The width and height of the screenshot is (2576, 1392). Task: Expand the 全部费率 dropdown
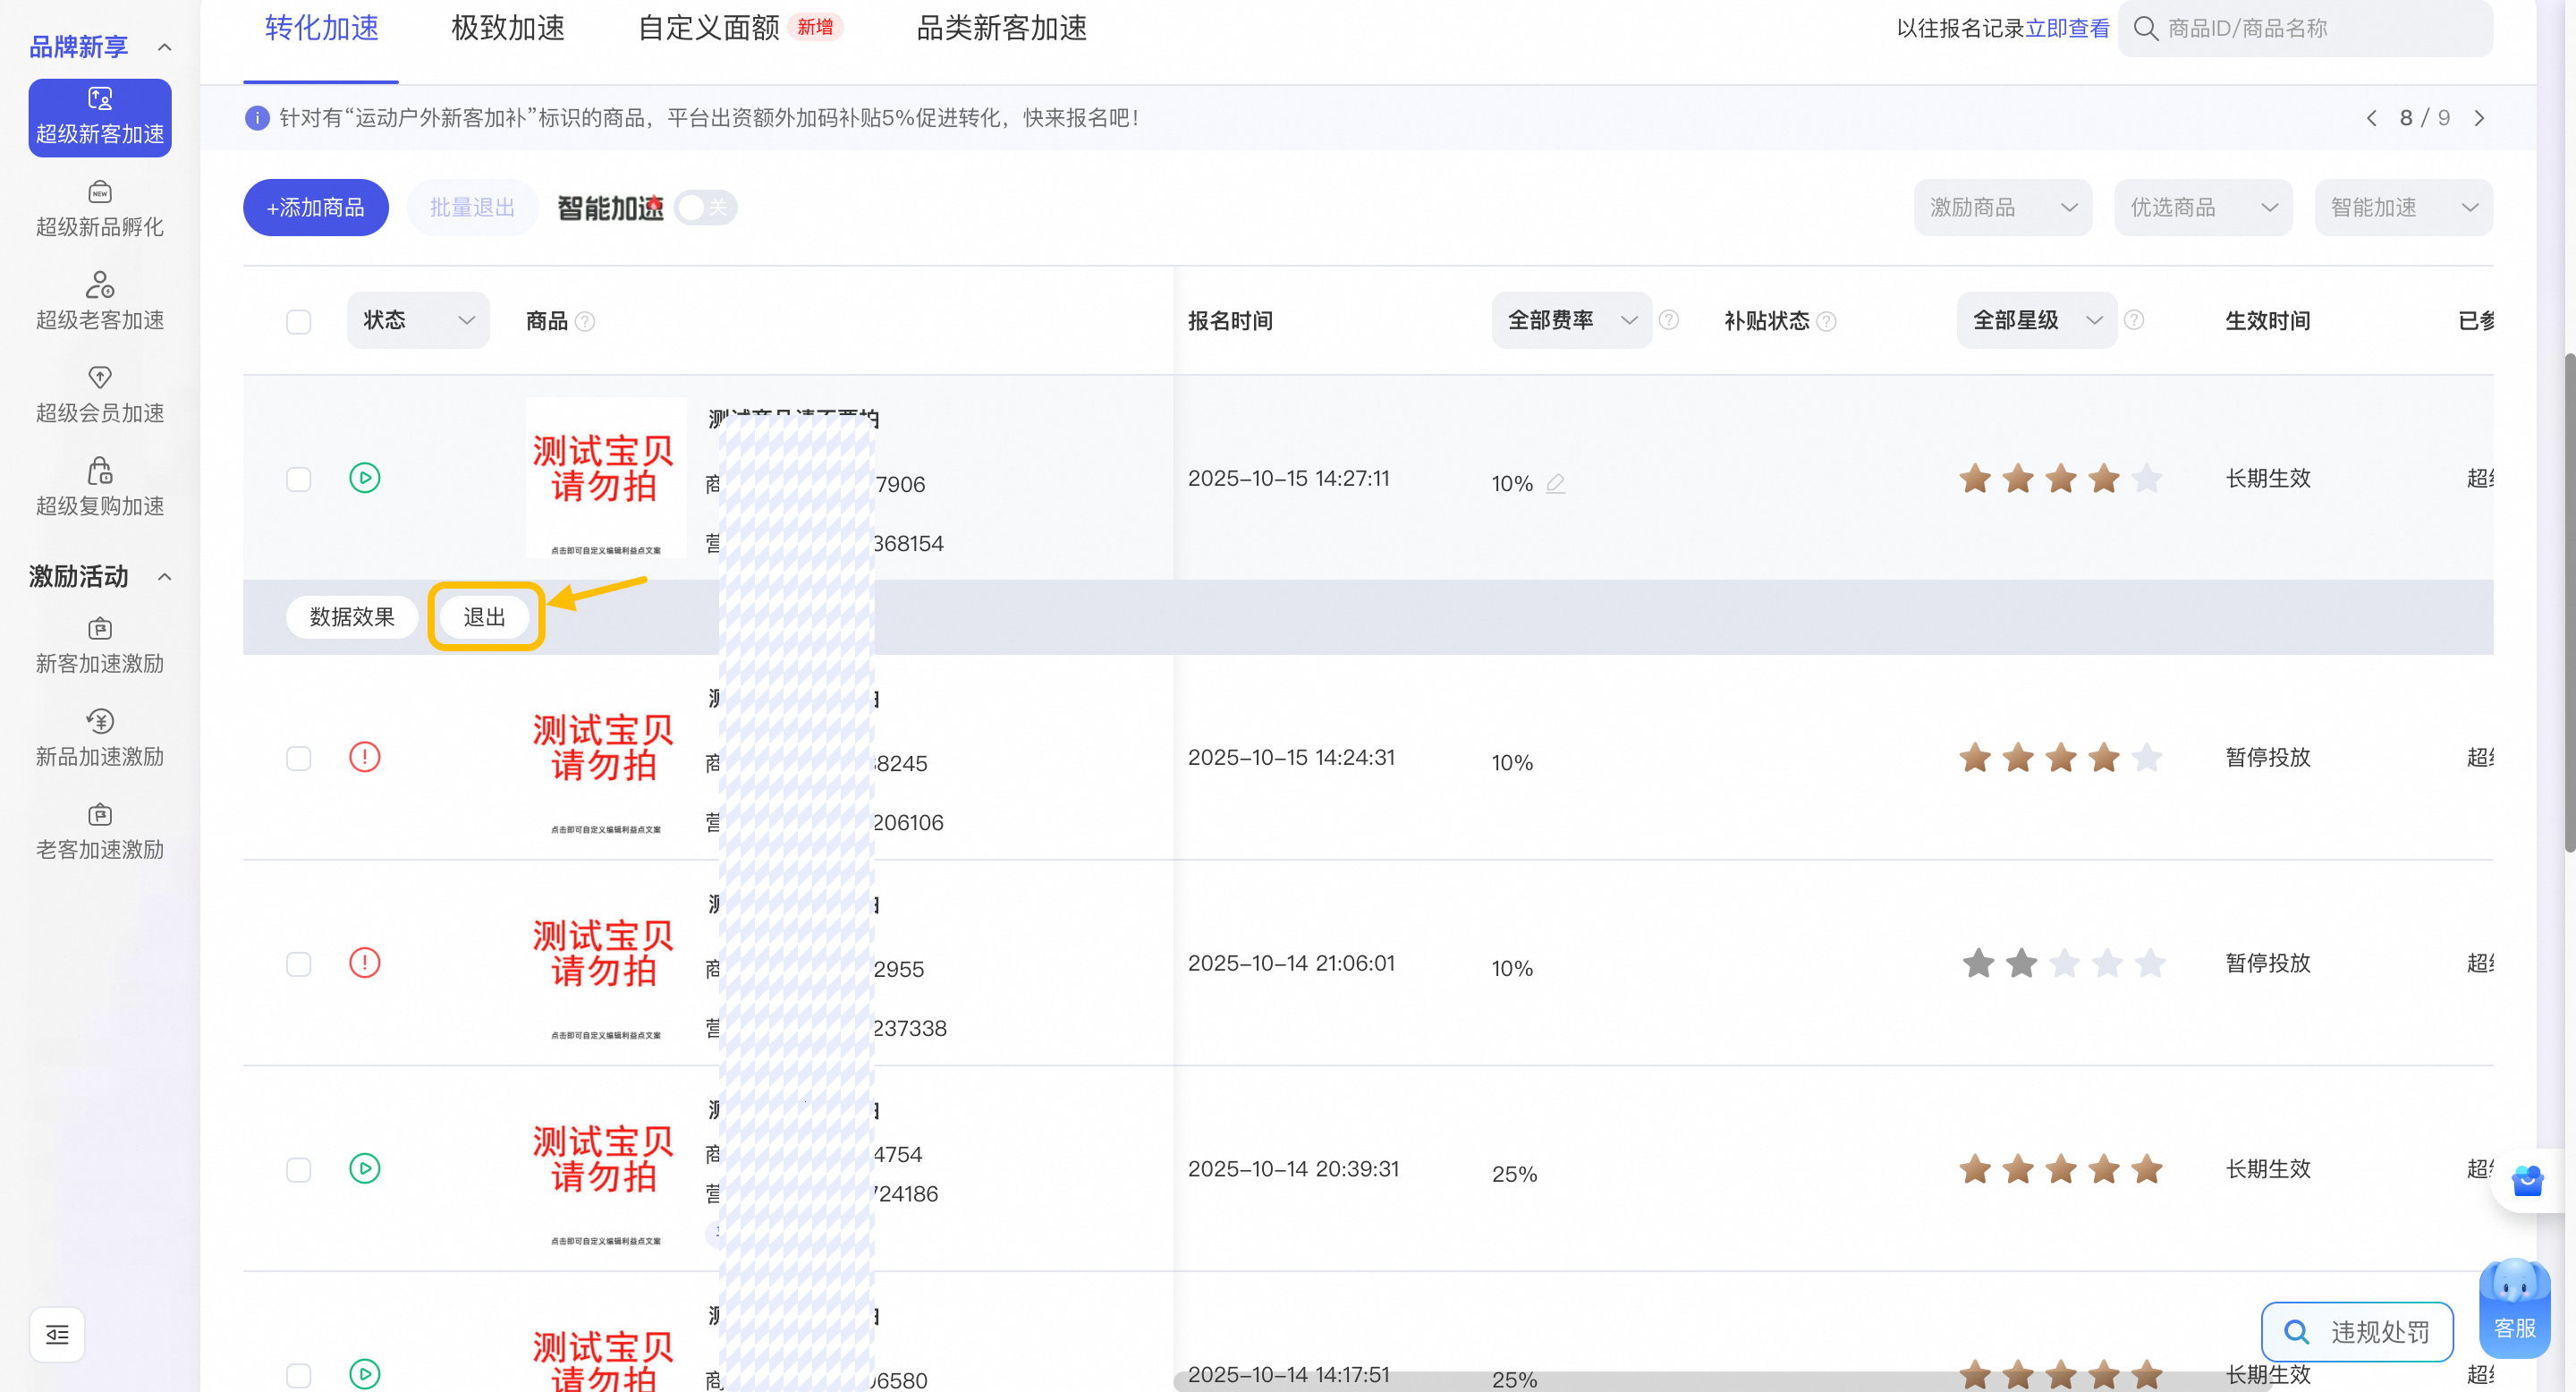pyautogui.click(x=1571, y=320)
